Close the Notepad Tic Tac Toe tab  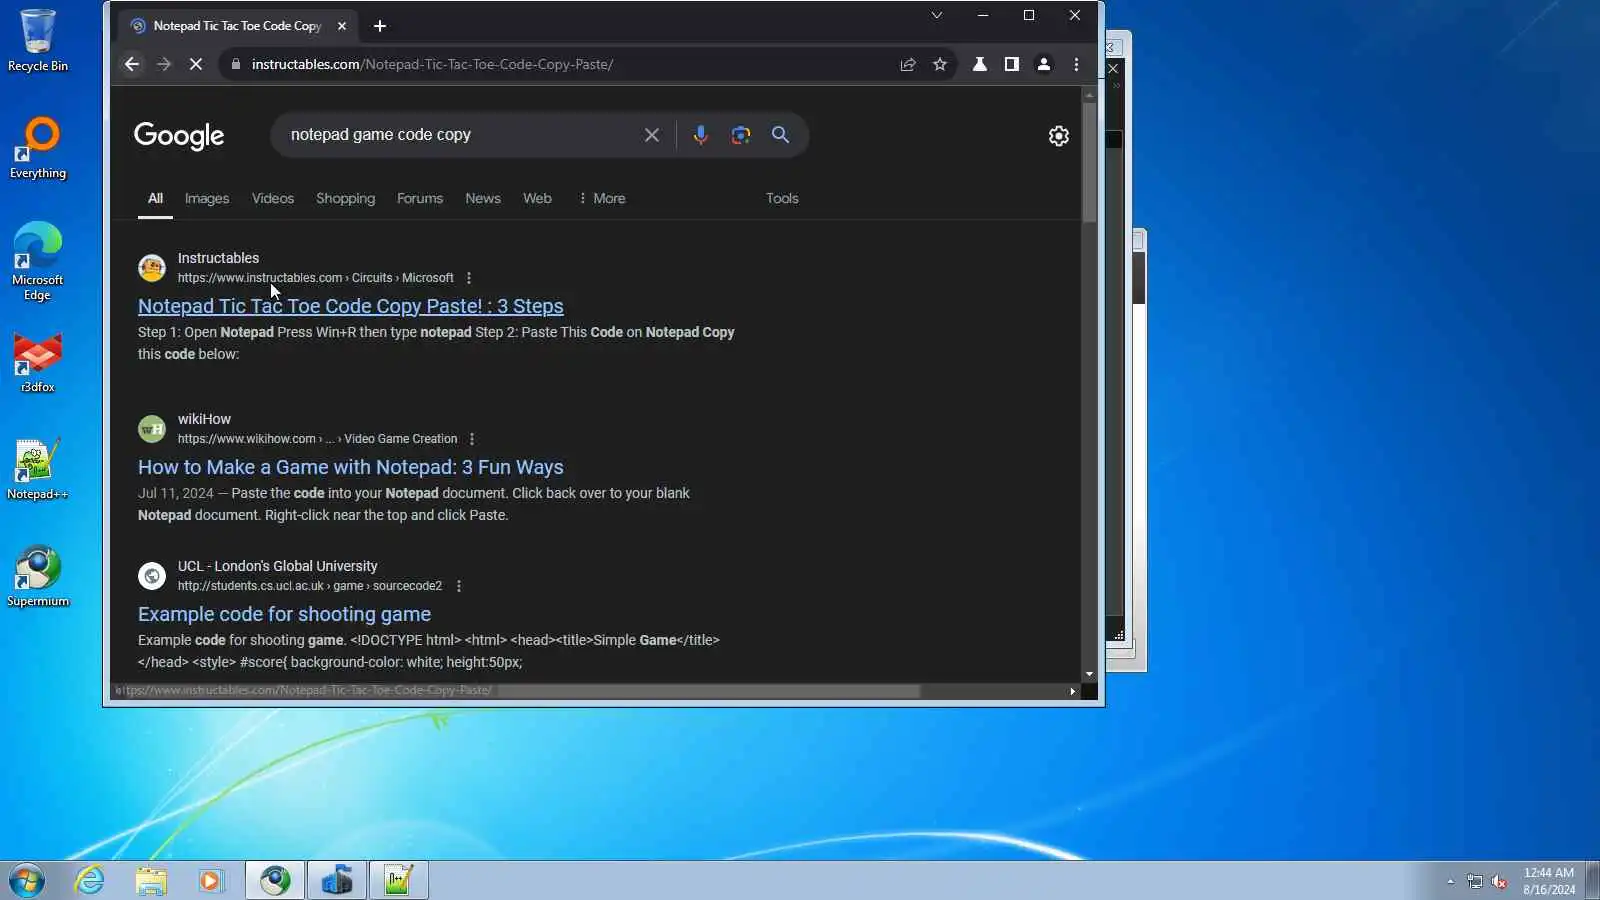click(342, 26)
